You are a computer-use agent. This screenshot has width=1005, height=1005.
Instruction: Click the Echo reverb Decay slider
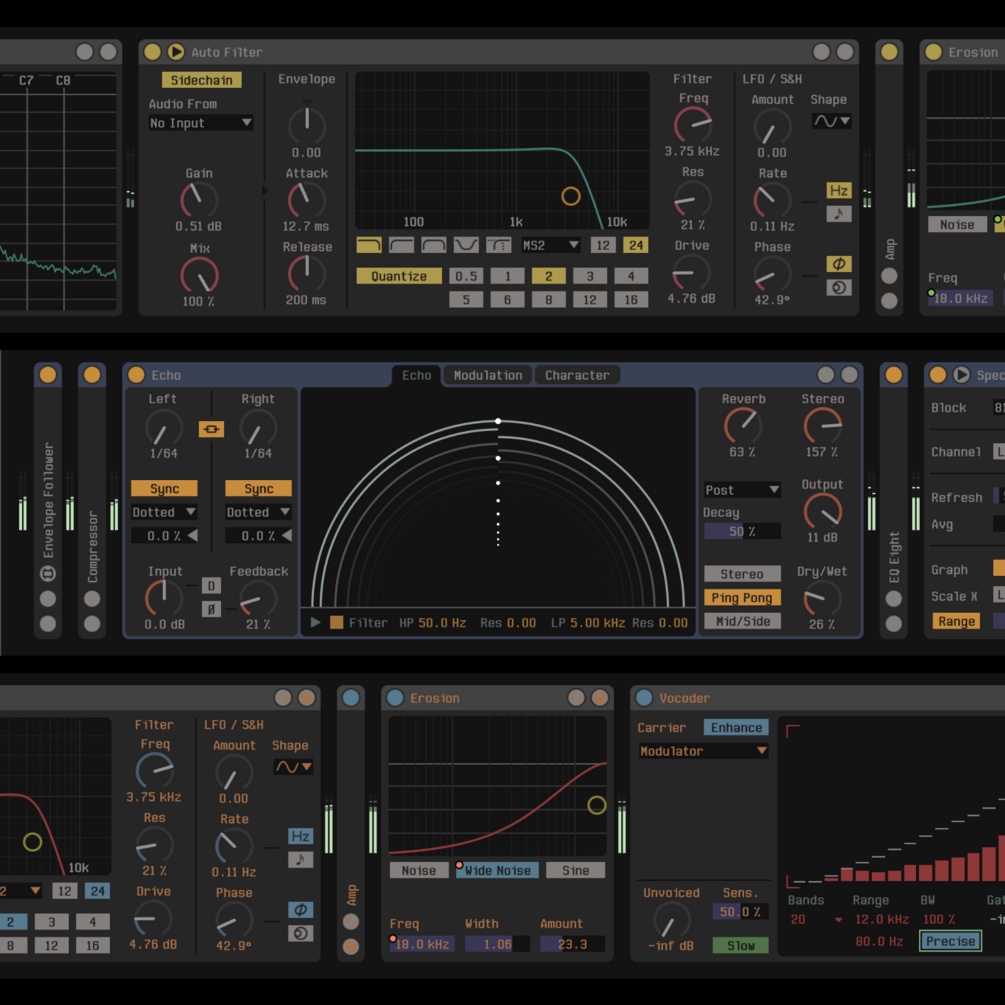coord(742,531)
